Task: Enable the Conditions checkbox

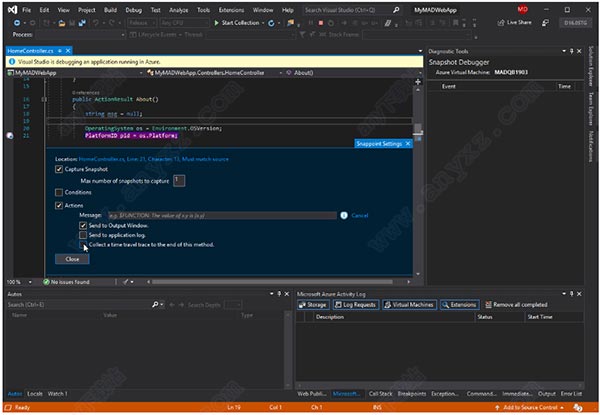Action: click(59, 192)
